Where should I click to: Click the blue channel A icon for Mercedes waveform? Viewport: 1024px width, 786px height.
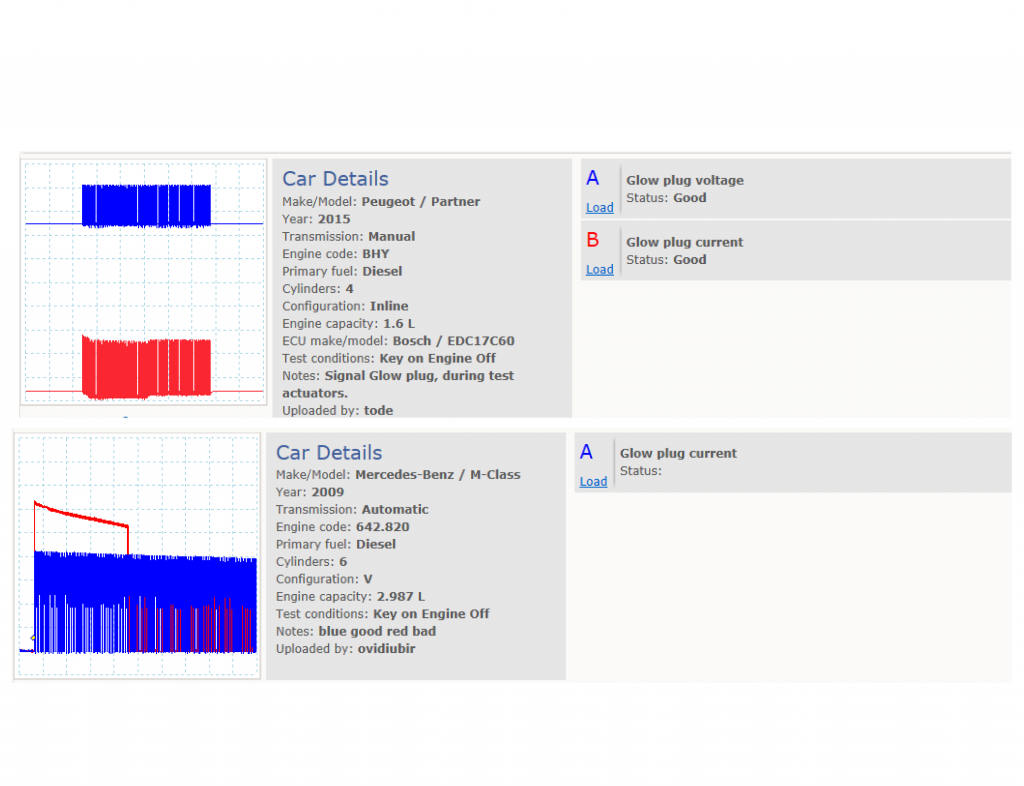click(x=586, y=452)
